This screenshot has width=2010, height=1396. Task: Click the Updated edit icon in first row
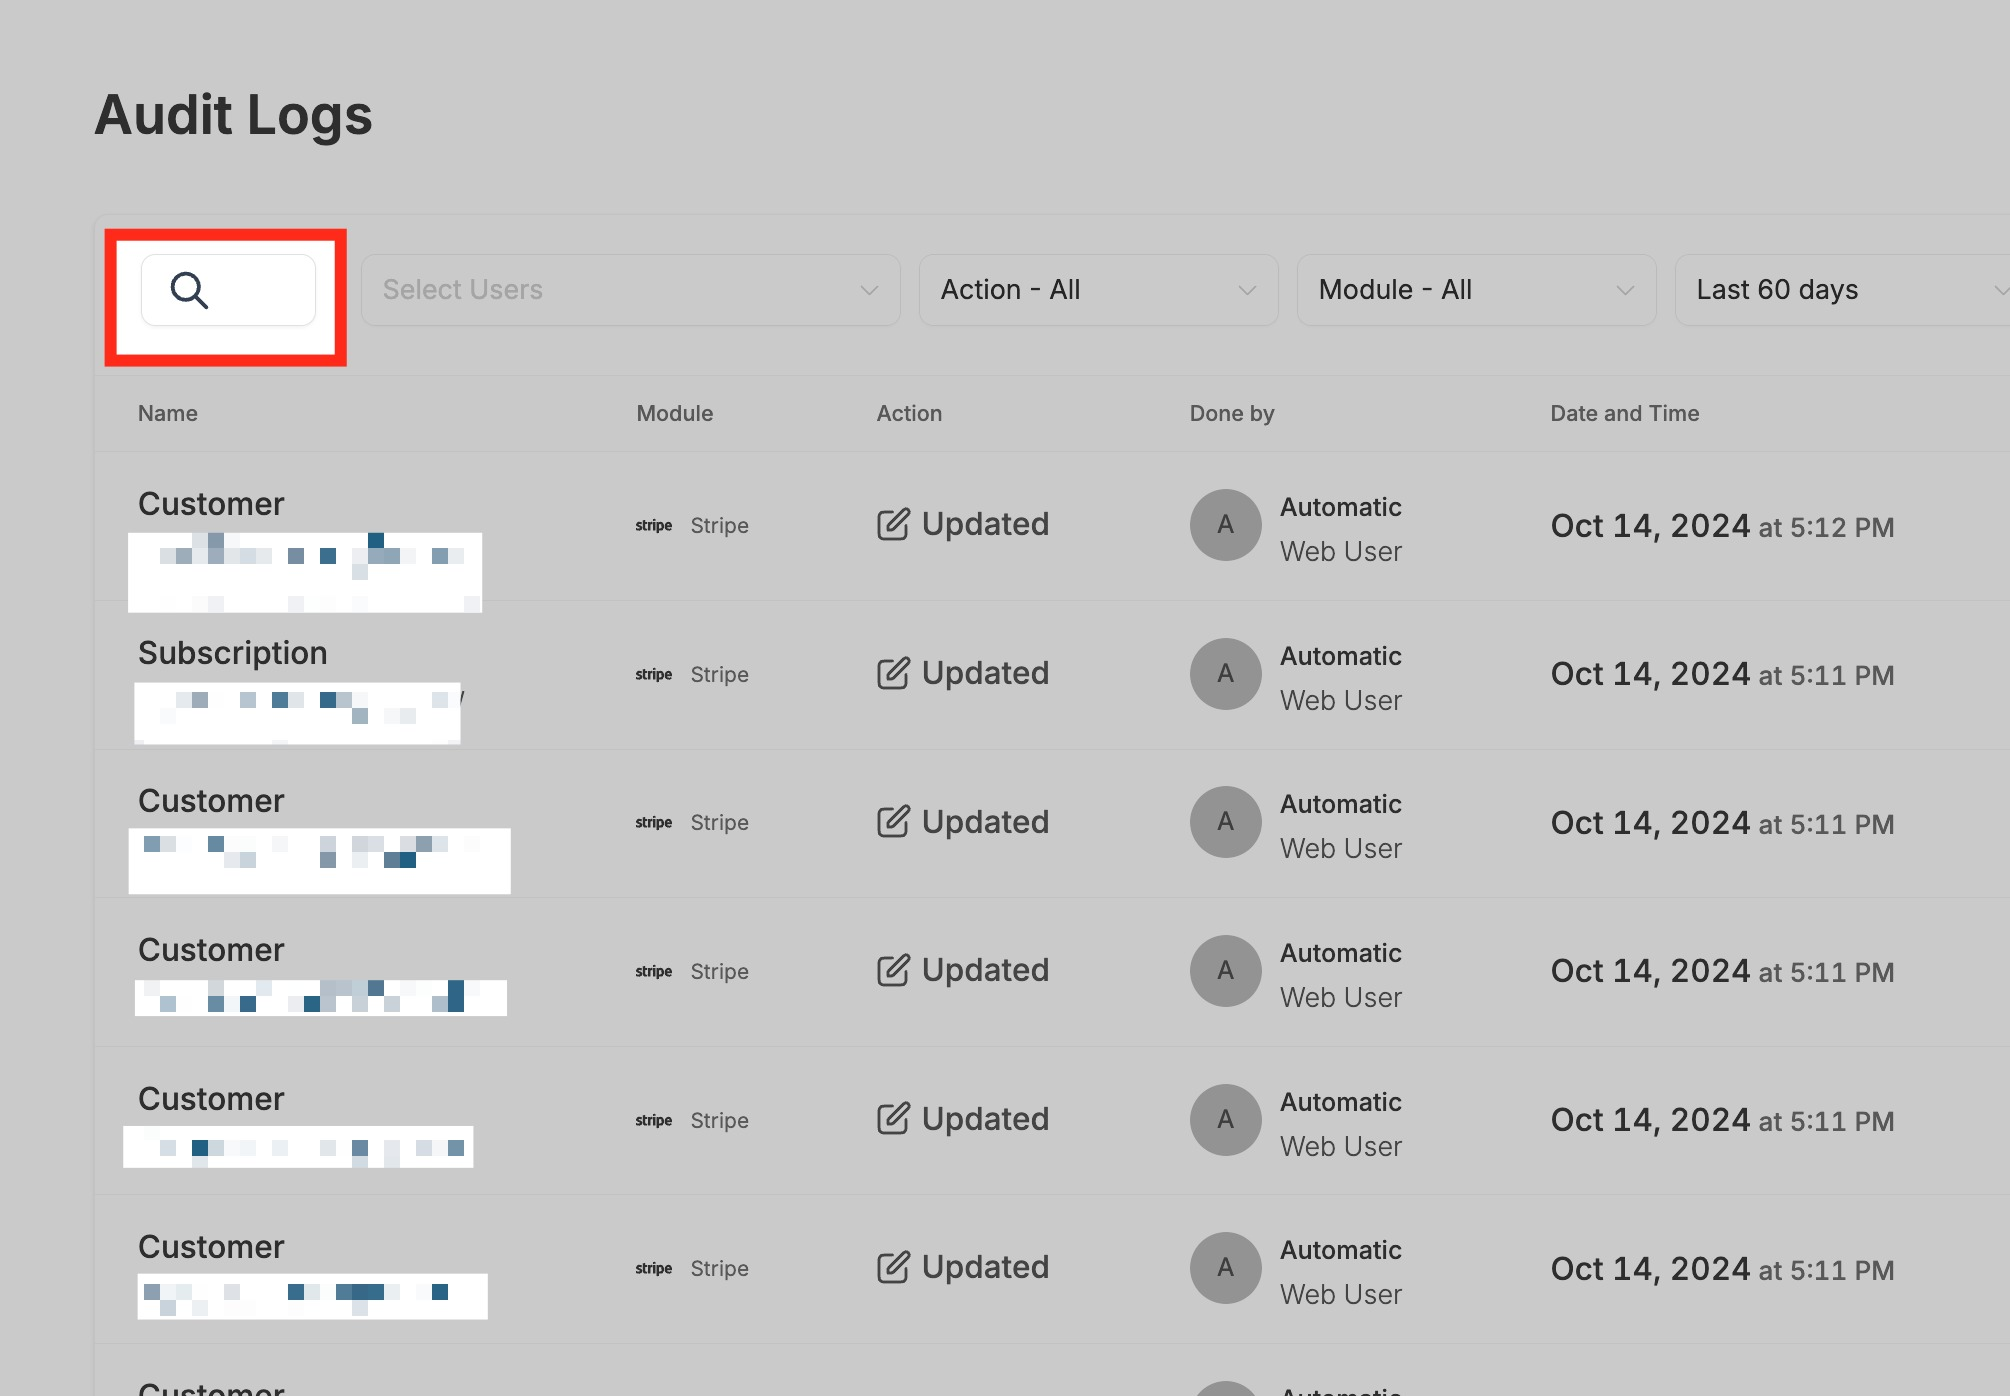point(893,525)
